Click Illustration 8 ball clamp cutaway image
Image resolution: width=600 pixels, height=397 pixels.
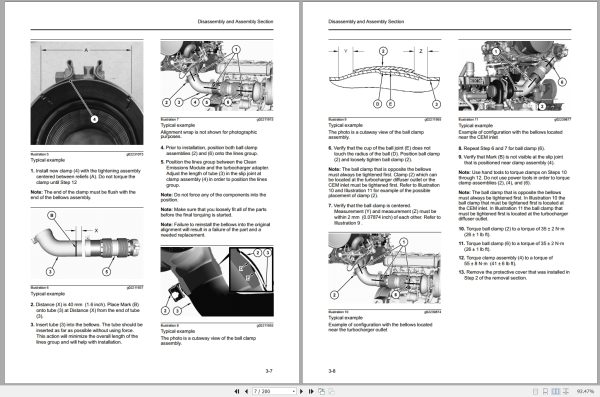coord(217,282)
